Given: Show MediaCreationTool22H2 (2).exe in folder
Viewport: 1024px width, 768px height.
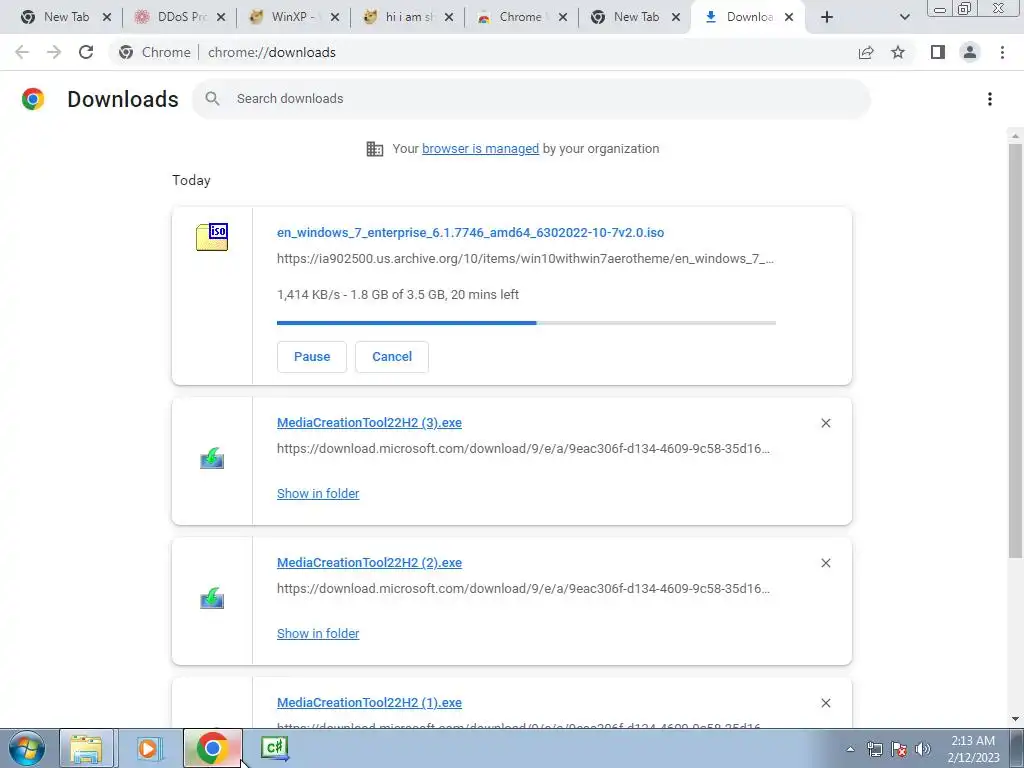Looking at the screenshot, I should point(318,633).
